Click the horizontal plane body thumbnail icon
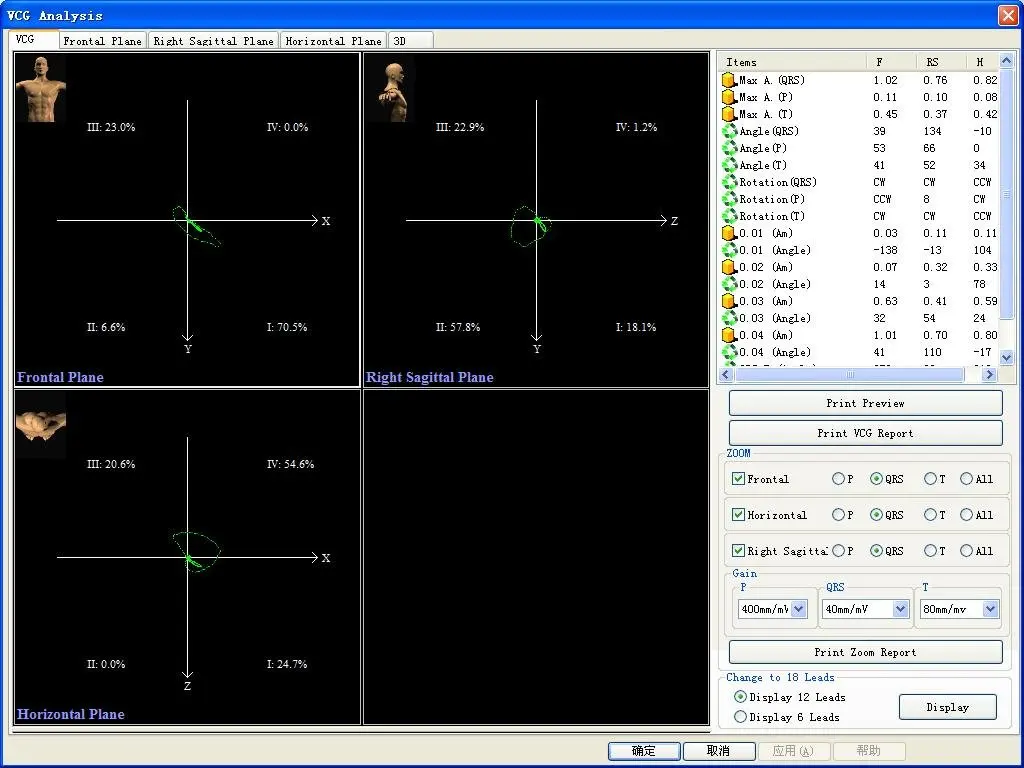Screen dimensions: 1024x768 point(41,424)
